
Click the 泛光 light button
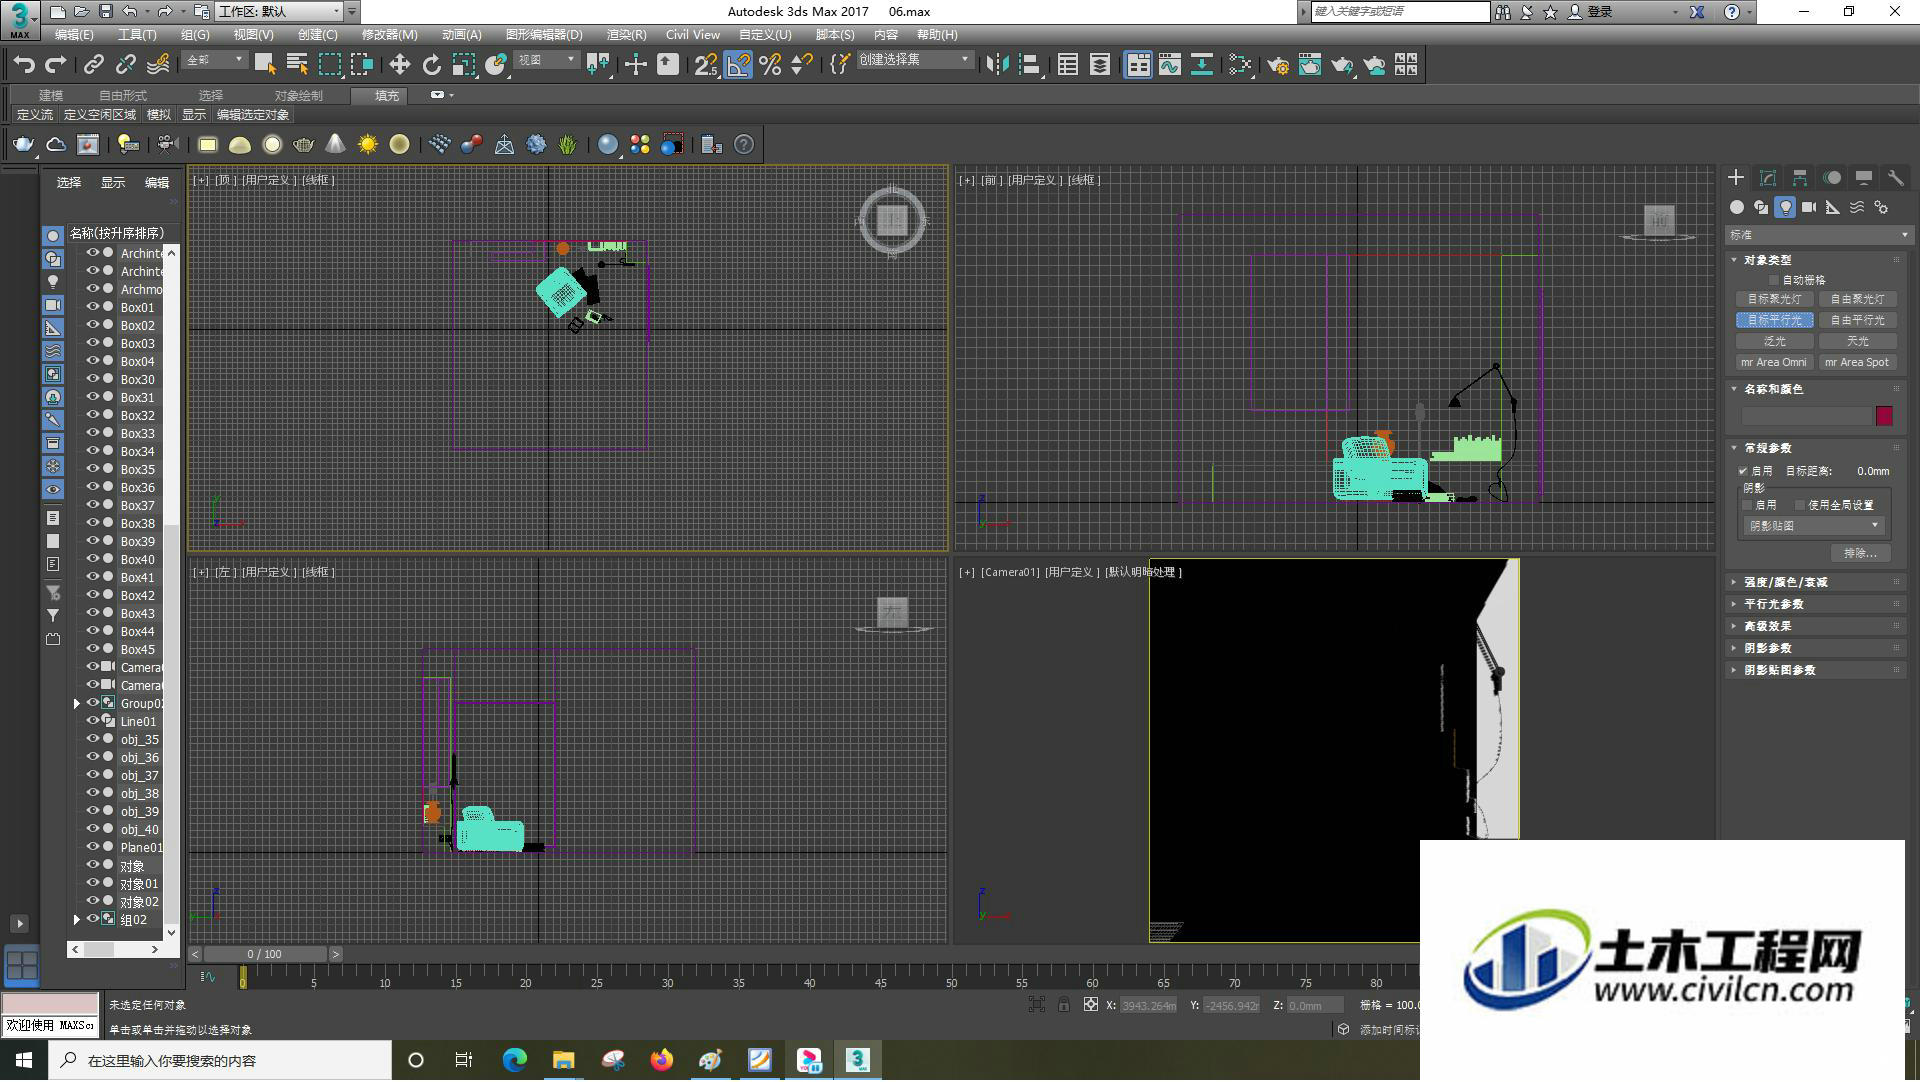pos(1774,341)
